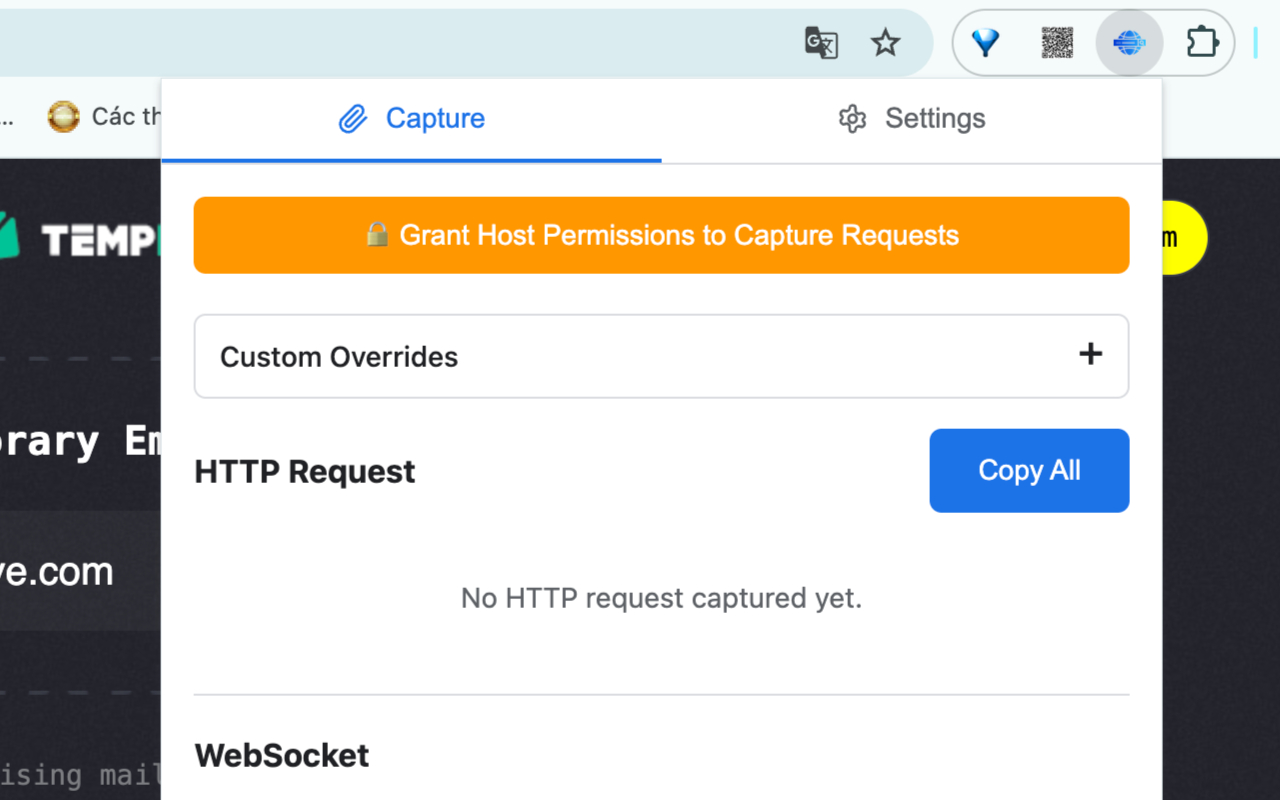This screenshot has width=1280, height=800.
Task: Open the QR code extension
Action: [x=1057, y=43]
